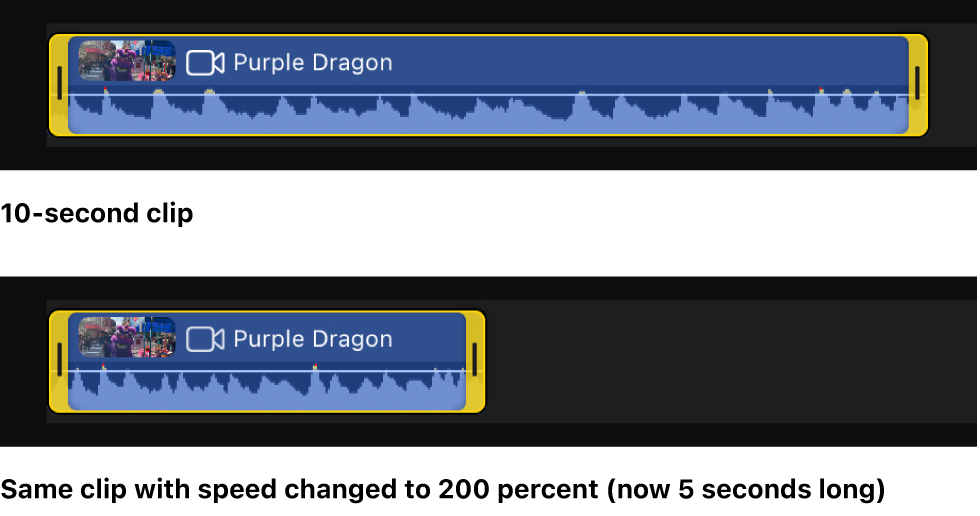Click the "Purple Dragon" name on the shorter clip
The width and height of the screenshot is (980, 516).
pos(312,339)
